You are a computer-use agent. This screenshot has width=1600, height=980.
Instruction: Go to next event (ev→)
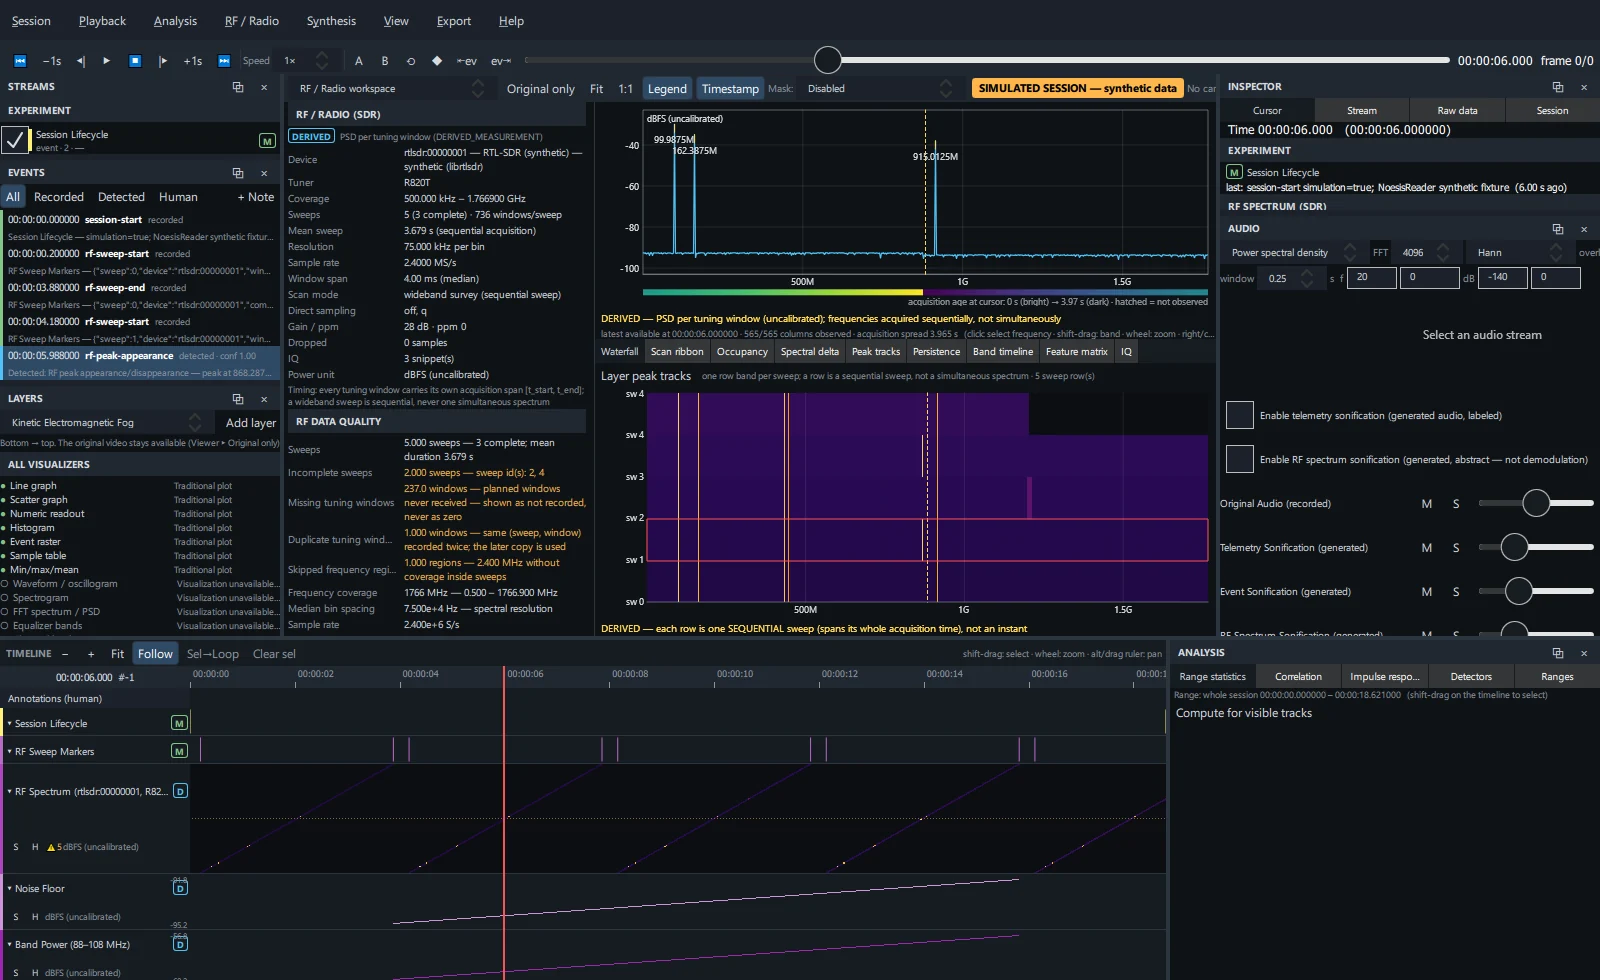[501, 61]
